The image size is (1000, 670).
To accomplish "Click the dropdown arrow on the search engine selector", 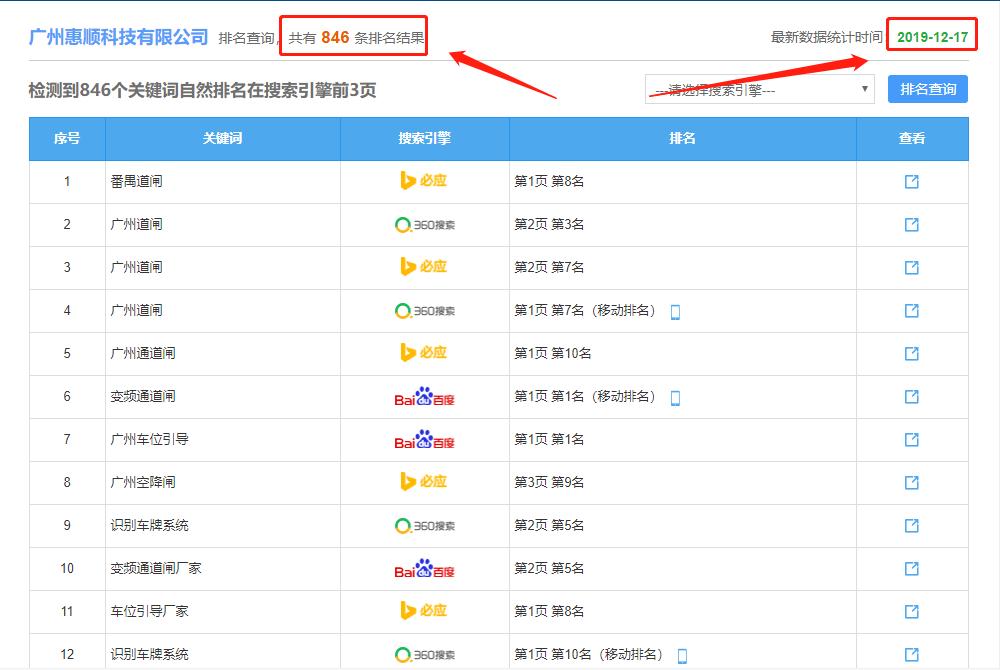I will [x=866, y=89].
